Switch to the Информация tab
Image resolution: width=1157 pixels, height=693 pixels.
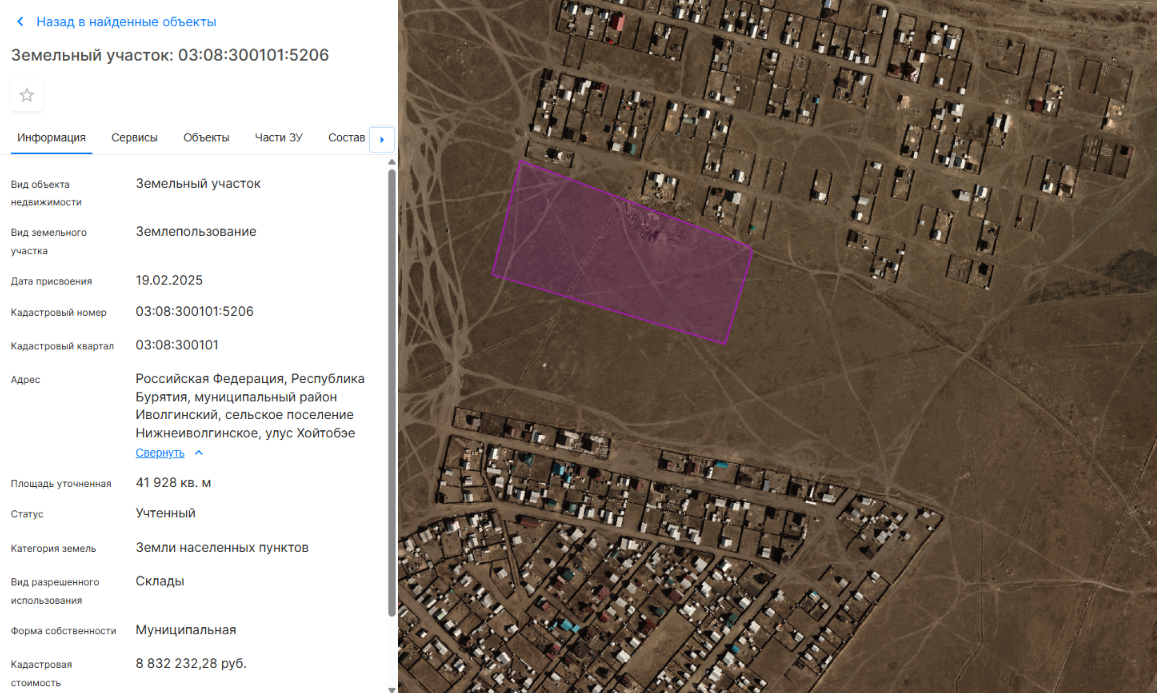(x=52, y=138)
